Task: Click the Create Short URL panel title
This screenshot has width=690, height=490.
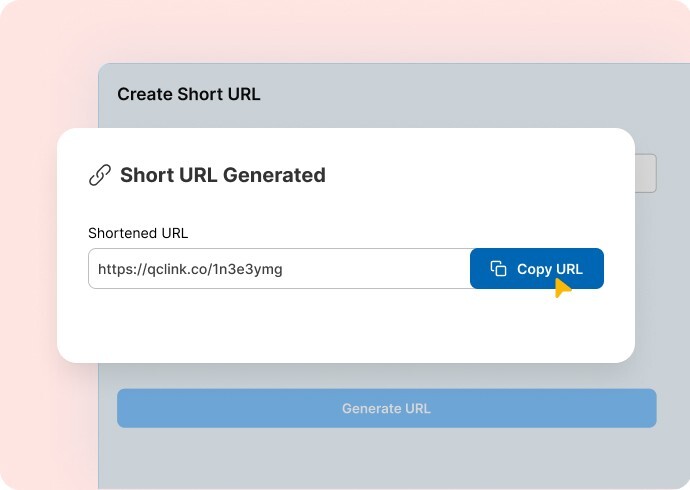Action: click(188, 95)
